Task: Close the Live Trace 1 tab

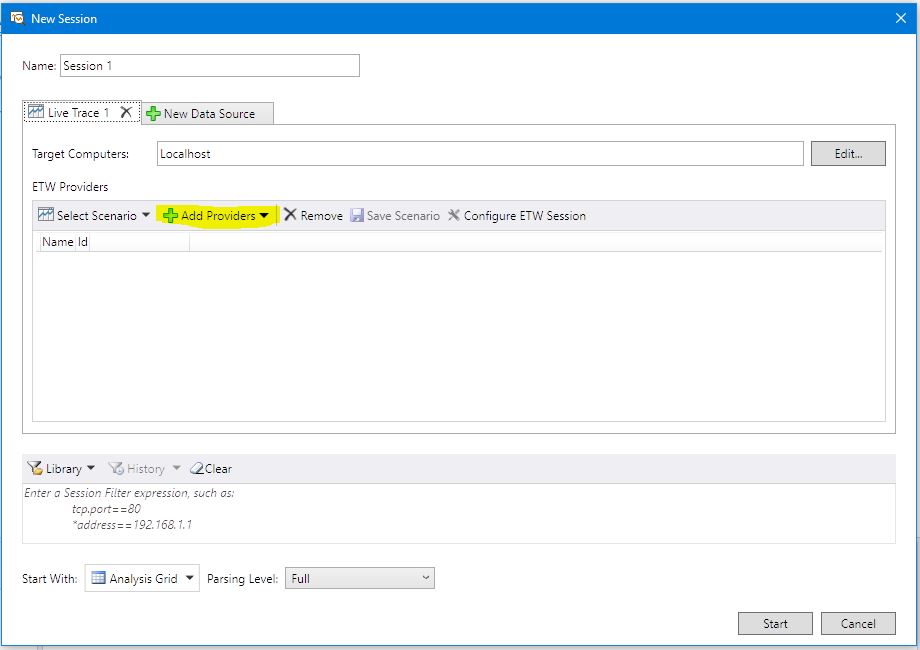Action: pyautogui.click(x=126, y=113)
